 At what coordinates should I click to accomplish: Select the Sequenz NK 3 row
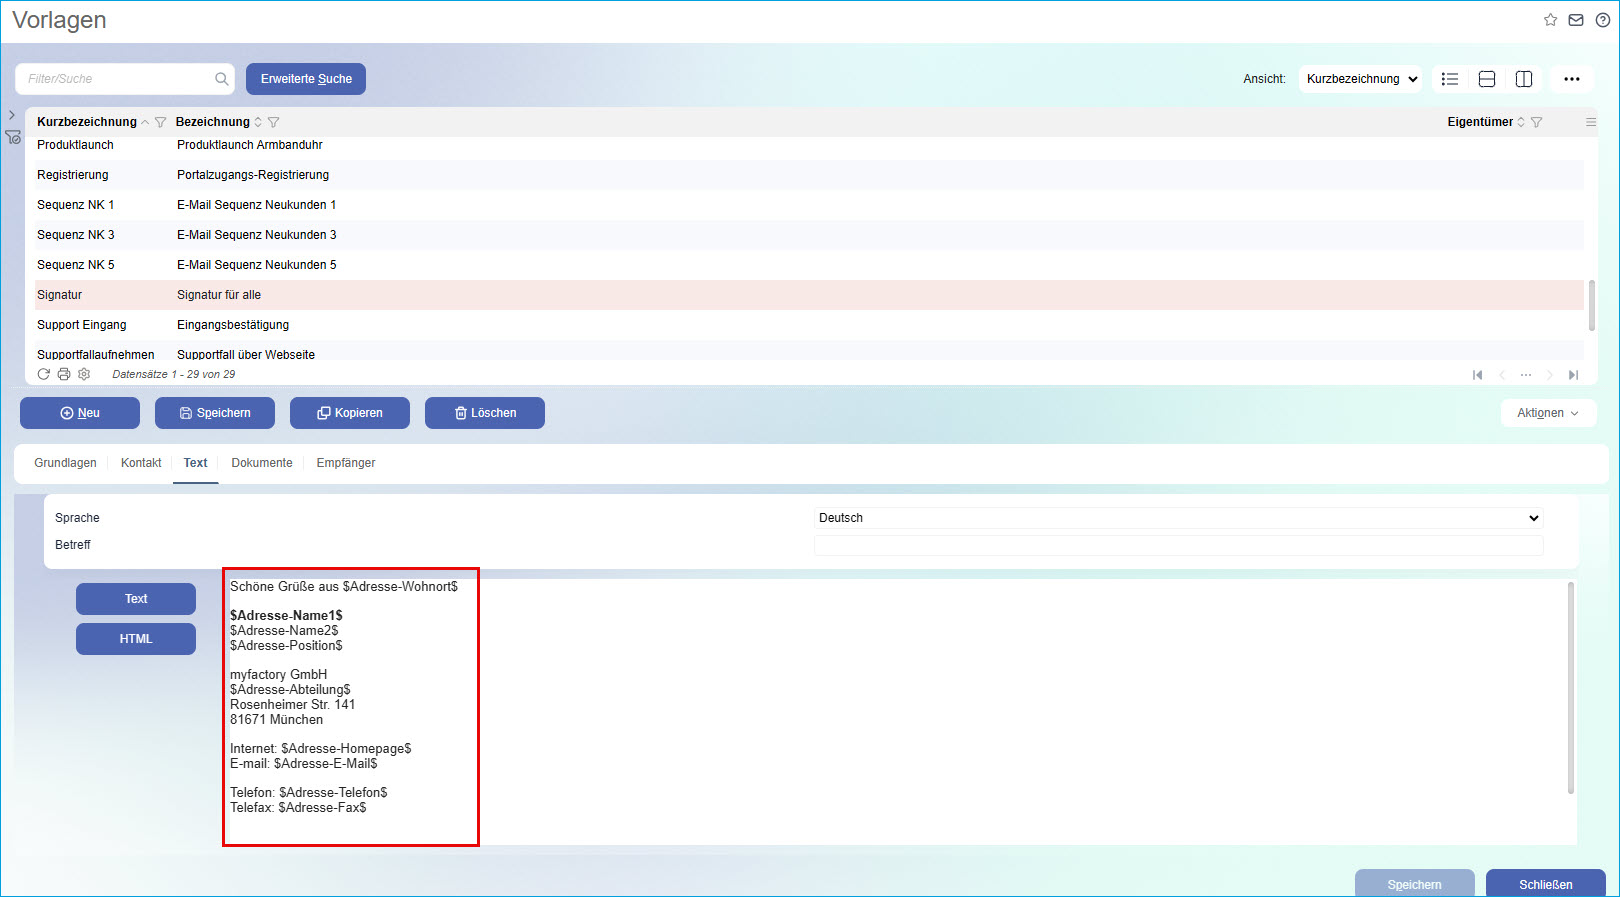point(809,235)
